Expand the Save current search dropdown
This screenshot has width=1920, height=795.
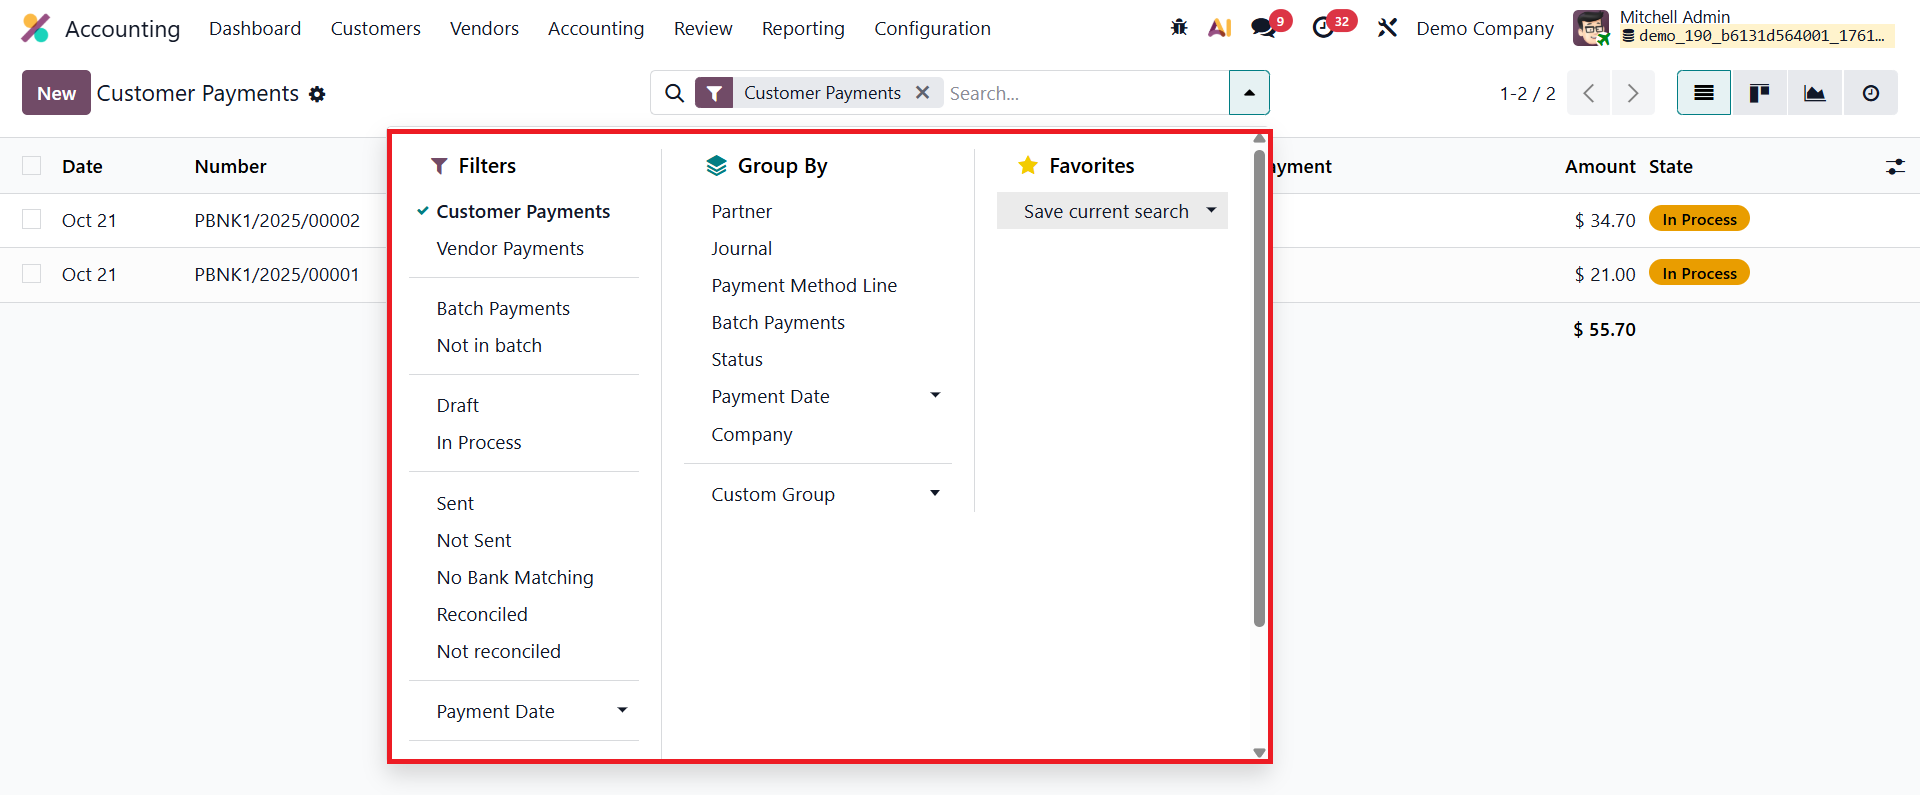pos(1211,211)
